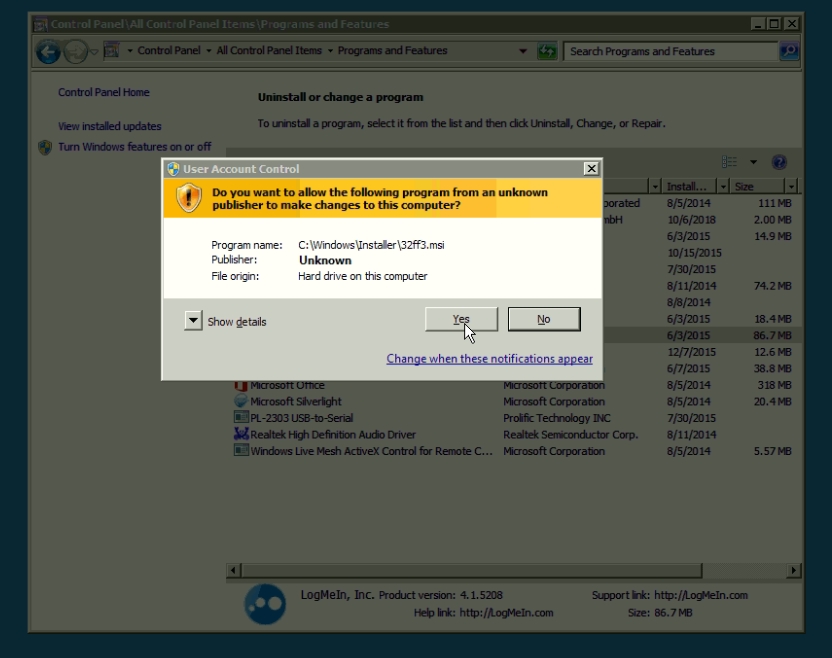832x658 pixels.
Task: Click the UAC title bar shield icon
Action: click(x=173, y=169)
